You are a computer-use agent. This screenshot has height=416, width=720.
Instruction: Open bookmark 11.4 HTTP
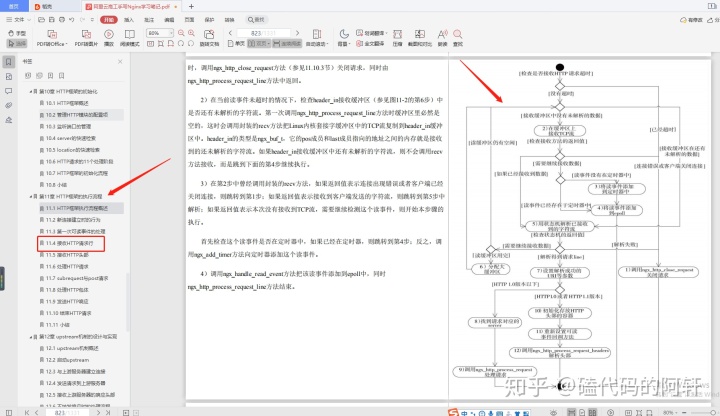pos(71,243)
